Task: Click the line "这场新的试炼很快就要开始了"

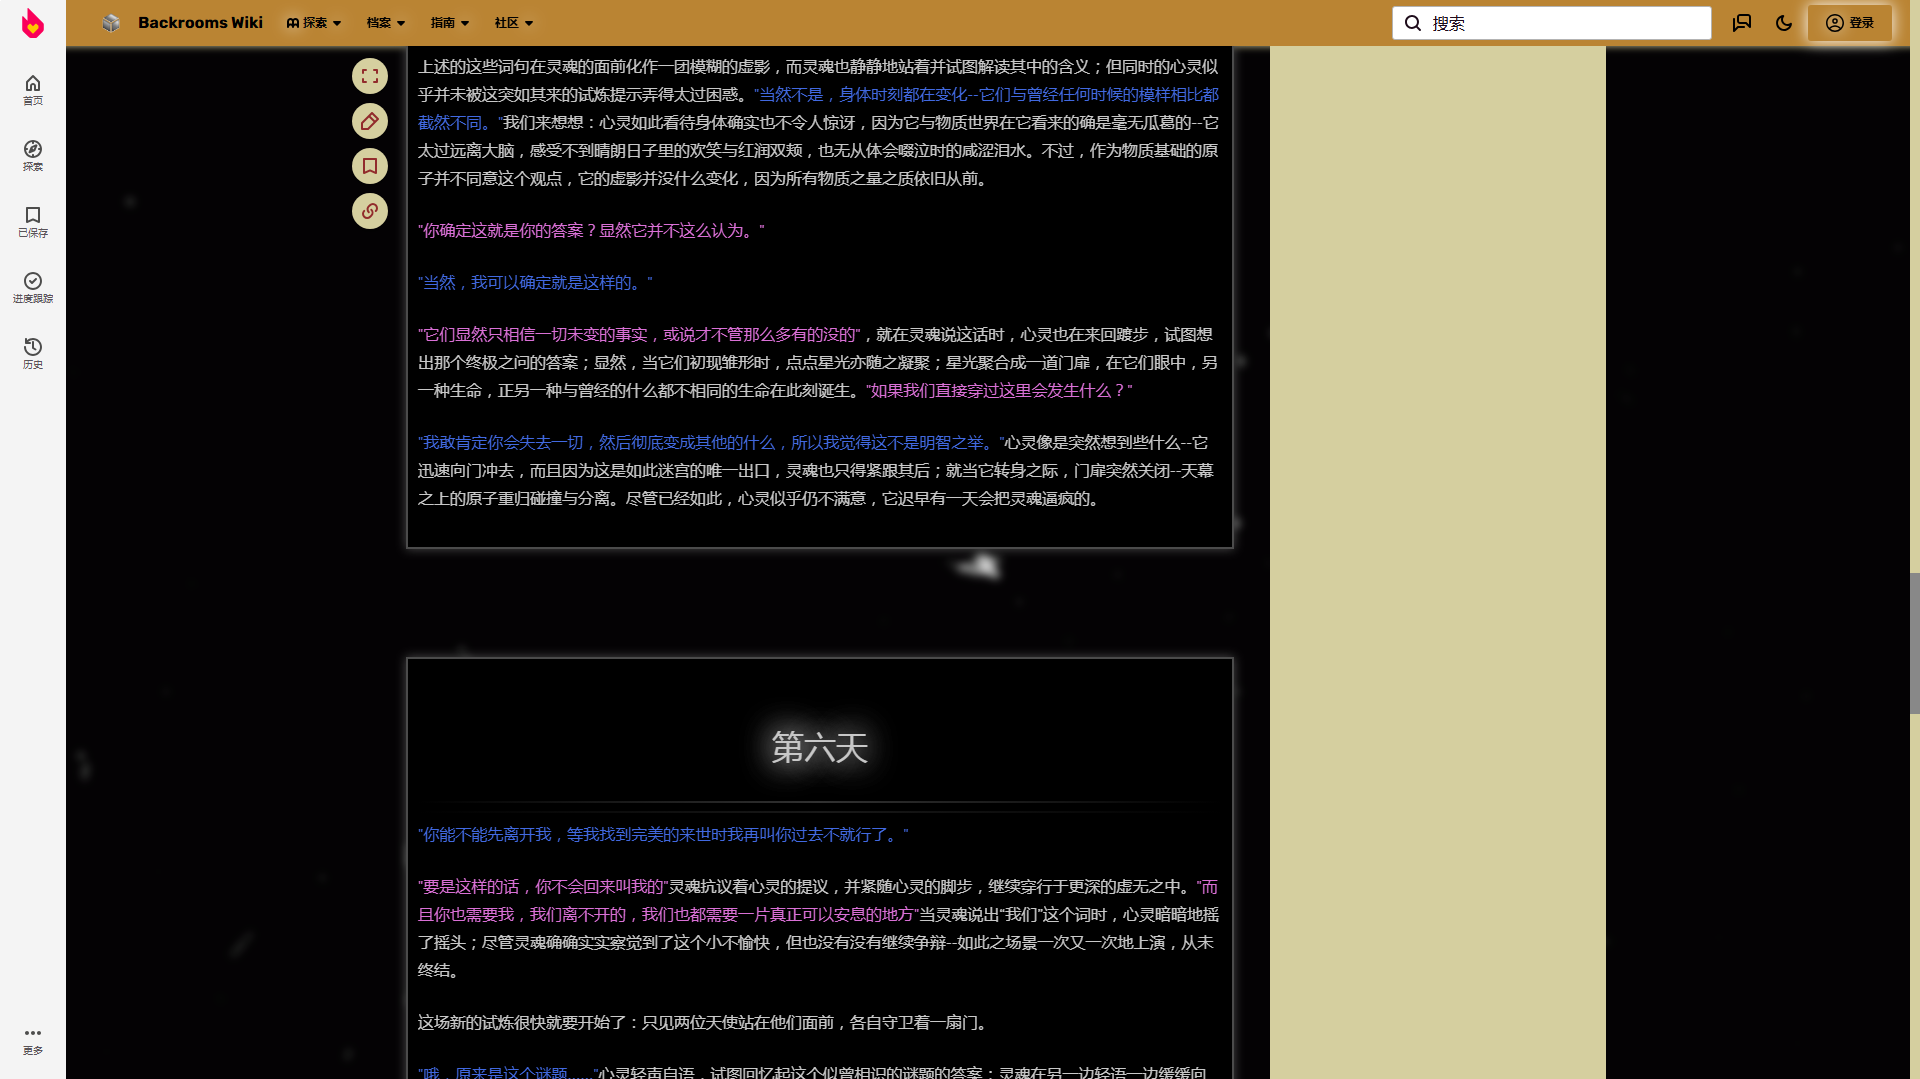Action: [x=705, y=1023]
